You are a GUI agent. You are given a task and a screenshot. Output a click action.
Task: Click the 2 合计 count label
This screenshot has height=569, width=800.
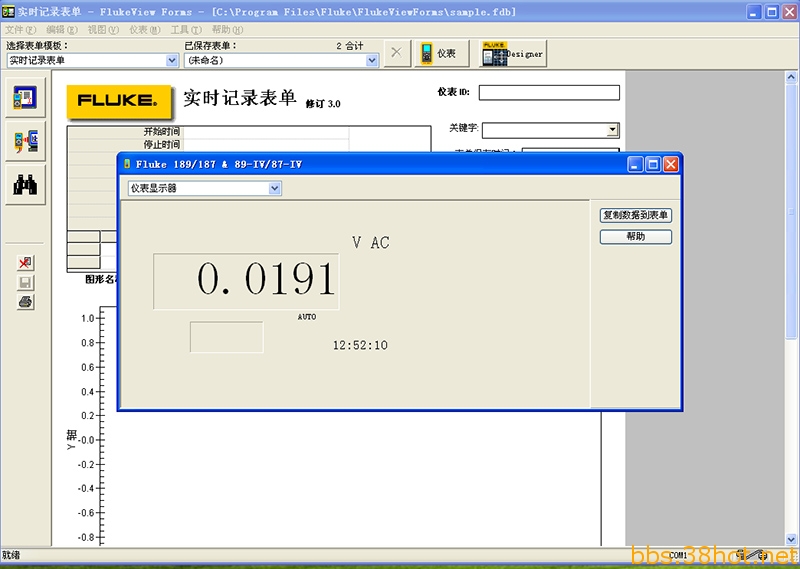pyautogui.click(x=350, y=46)
